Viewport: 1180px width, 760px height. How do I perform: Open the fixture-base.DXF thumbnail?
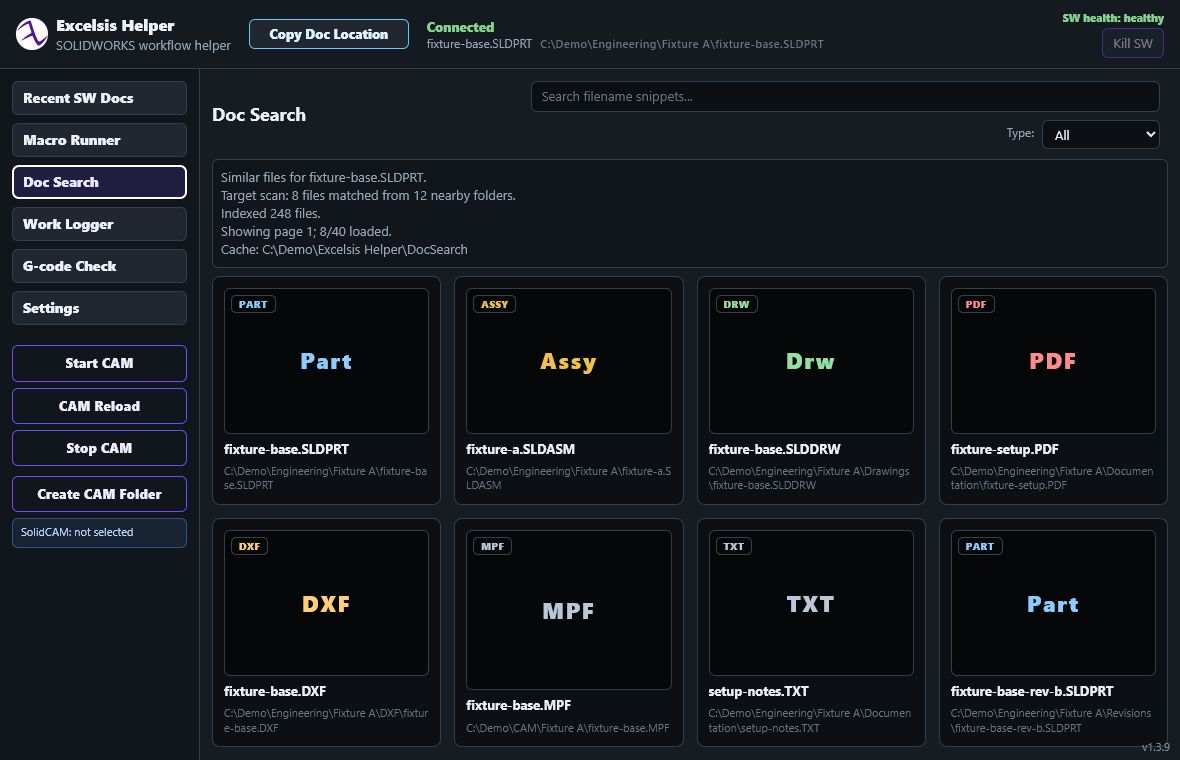point(327,603)
